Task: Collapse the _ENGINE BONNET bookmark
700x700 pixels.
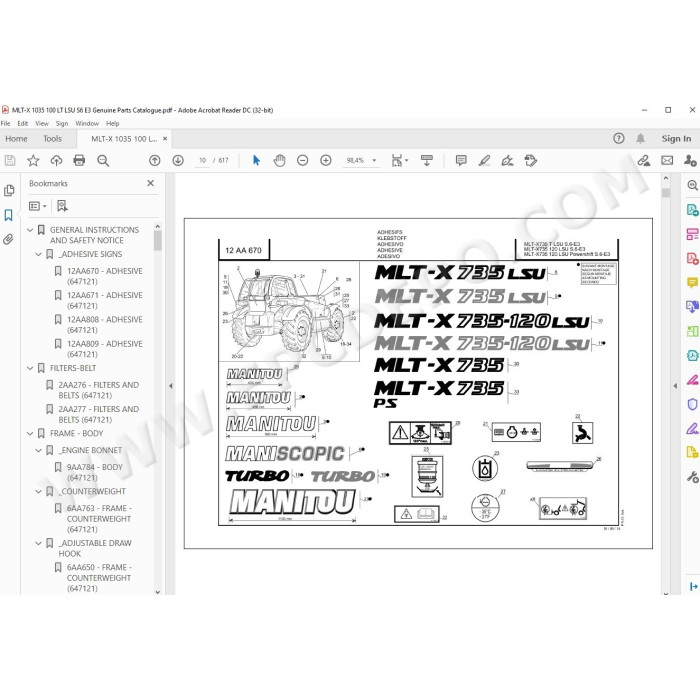Action: (38, 450)
